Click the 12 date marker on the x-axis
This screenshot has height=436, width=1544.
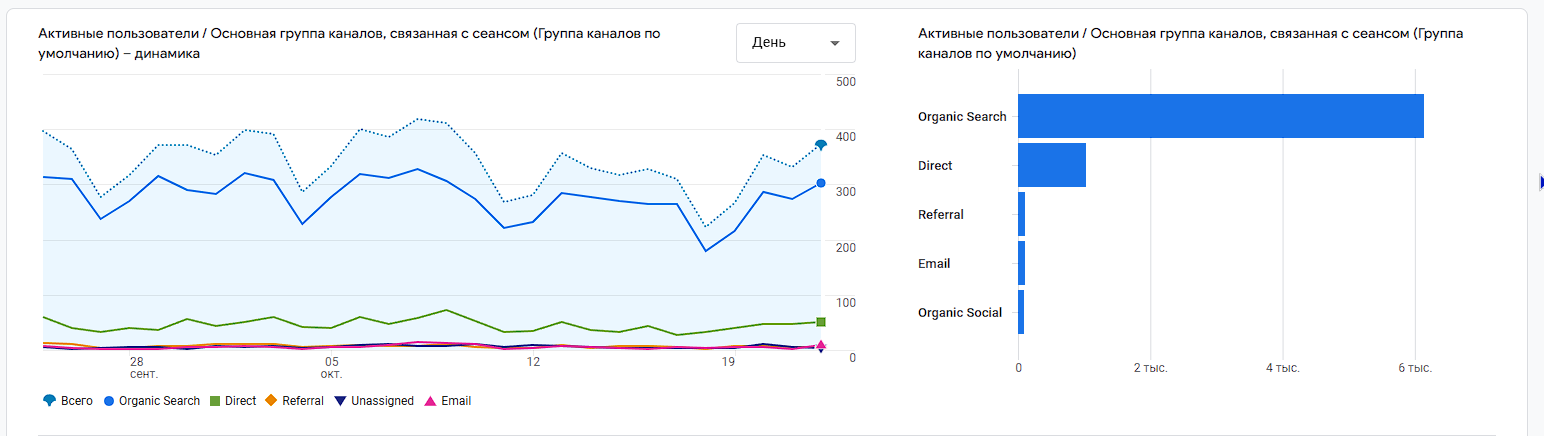(534, 361)
